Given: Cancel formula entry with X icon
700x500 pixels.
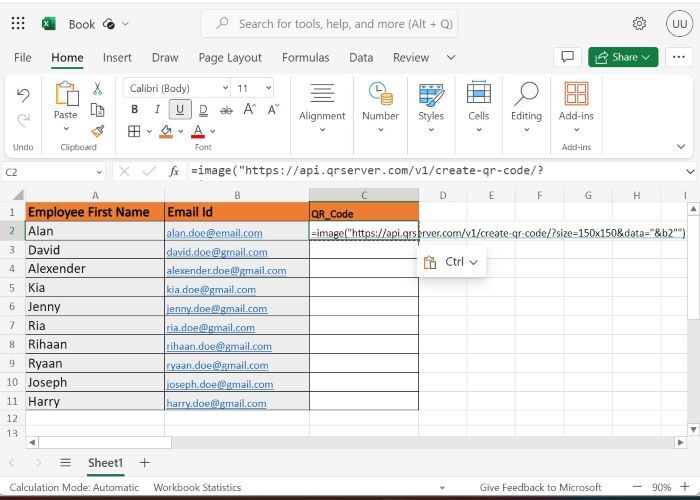Looking at the screenshot, I should click(x=125, y=171).
